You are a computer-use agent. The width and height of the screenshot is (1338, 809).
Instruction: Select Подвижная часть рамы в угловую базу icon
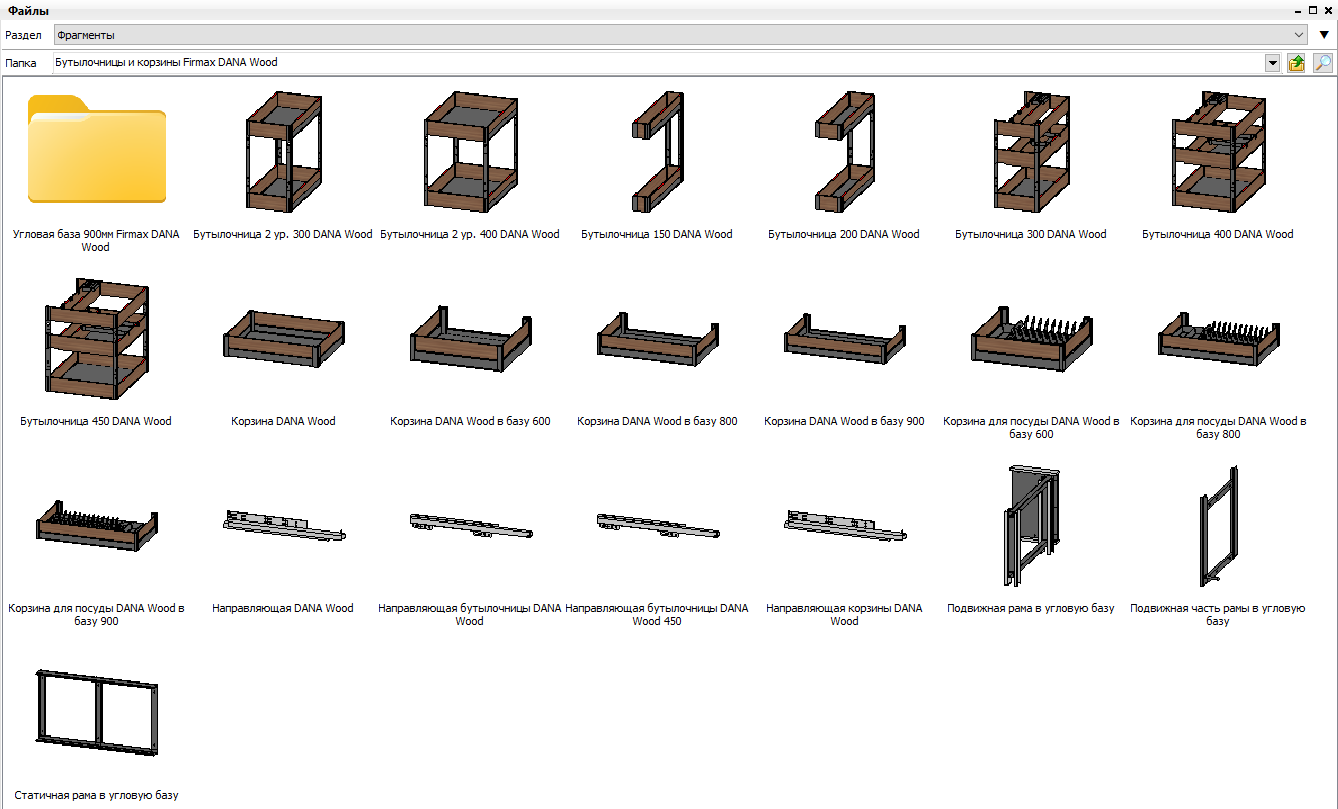pos(1218,526)
